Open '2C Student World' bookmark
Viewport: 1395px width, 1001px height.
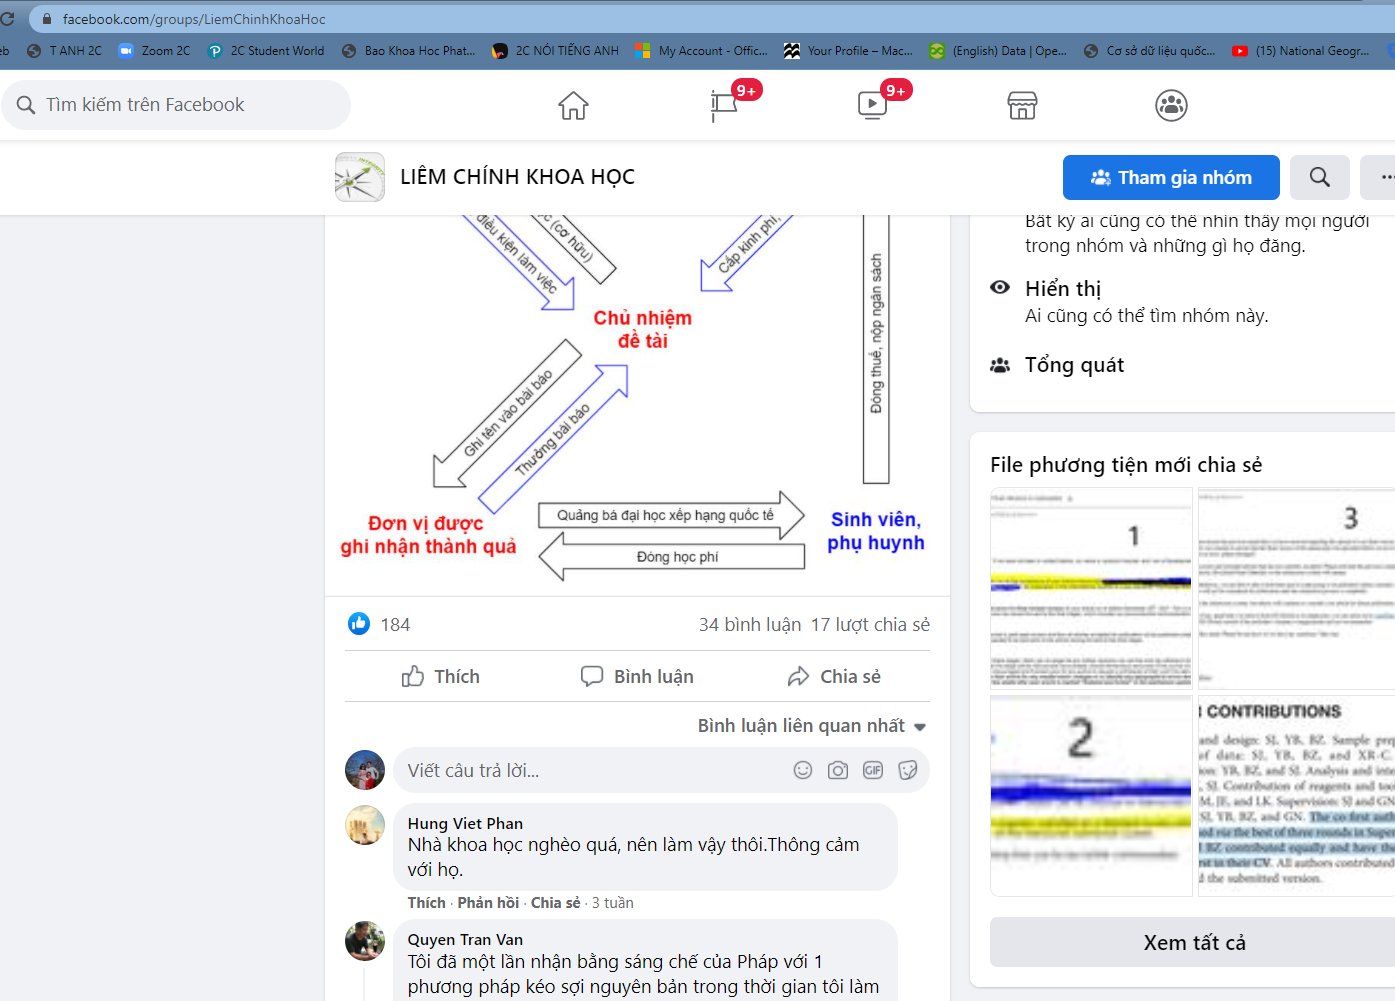[x=266, y=51]
